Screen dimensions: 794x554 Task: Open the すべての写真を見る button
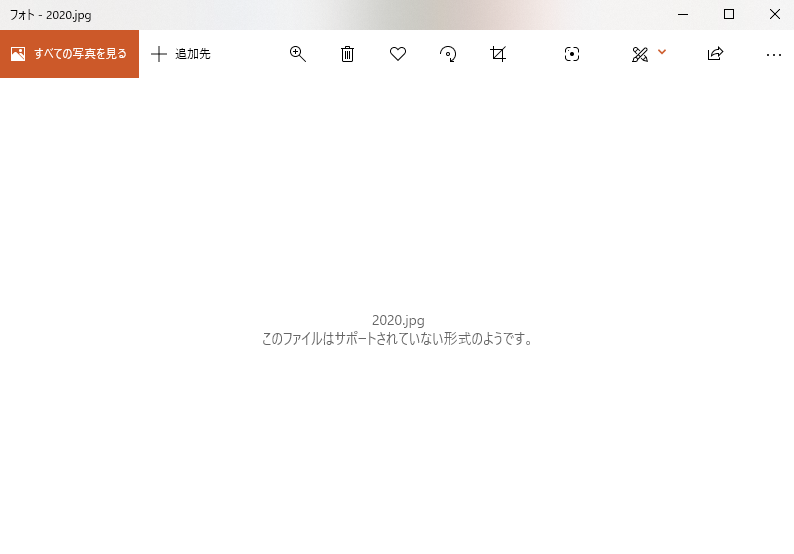pyautogui.click(x=69, y=54)
